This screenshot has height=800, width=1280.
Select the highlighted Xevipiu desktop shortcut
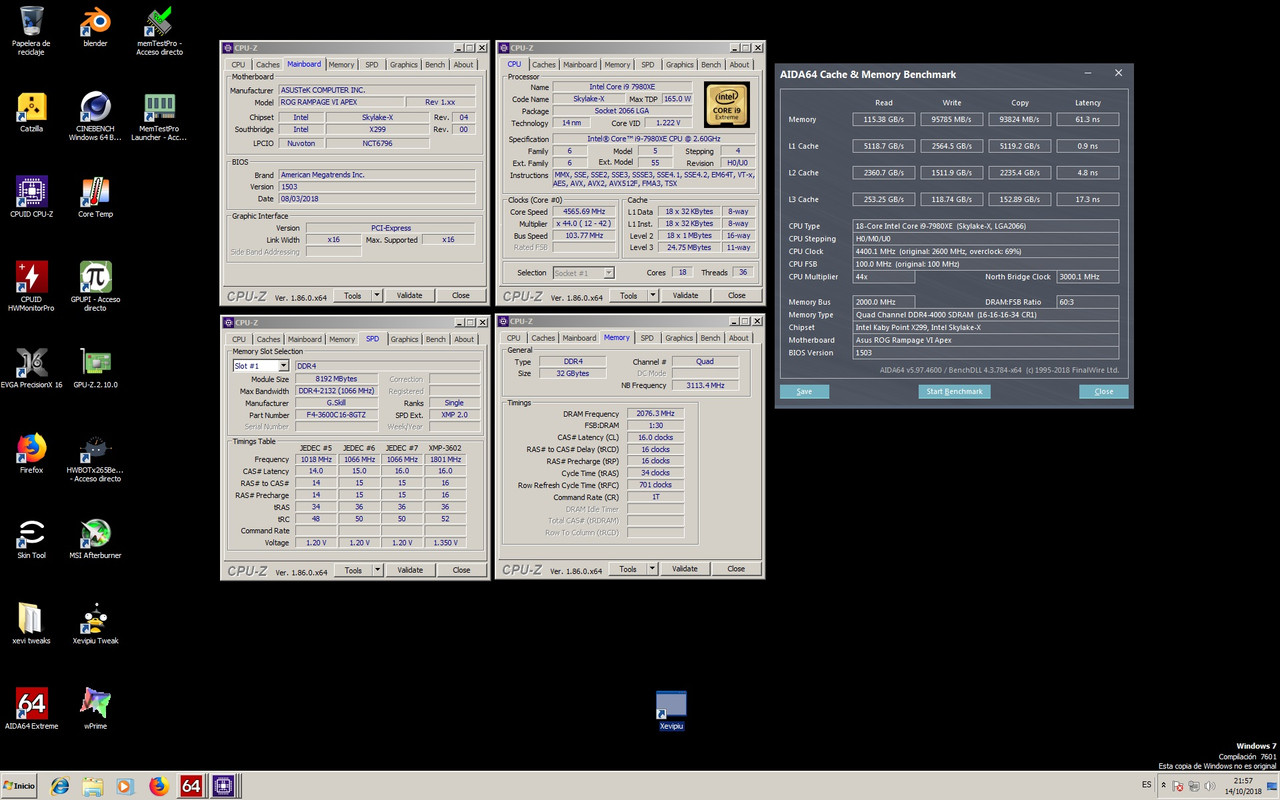[671, 711]
